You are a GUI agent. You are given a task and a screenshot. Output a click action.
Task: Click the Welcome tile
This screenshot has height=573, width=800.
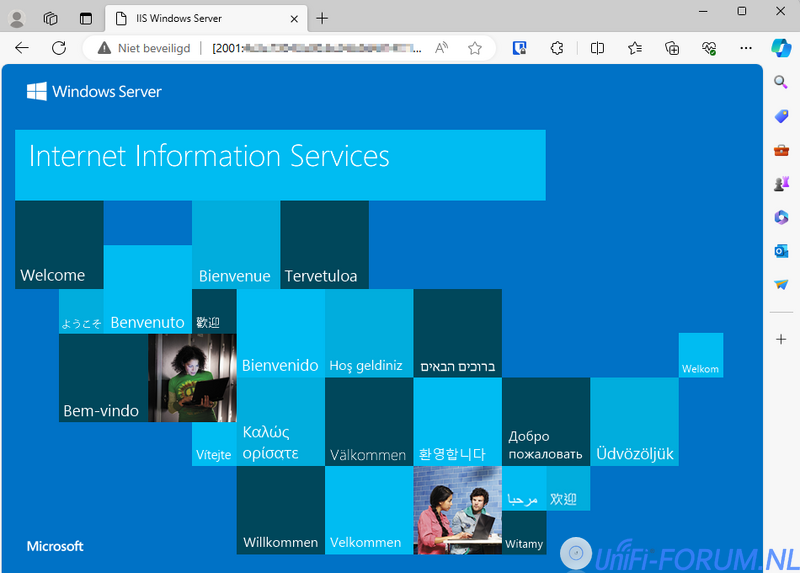(x=59, y=245)
